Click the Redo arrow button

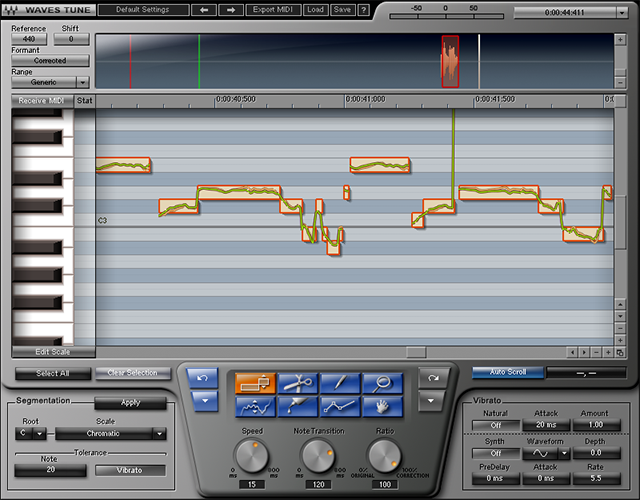click(433, 378)
